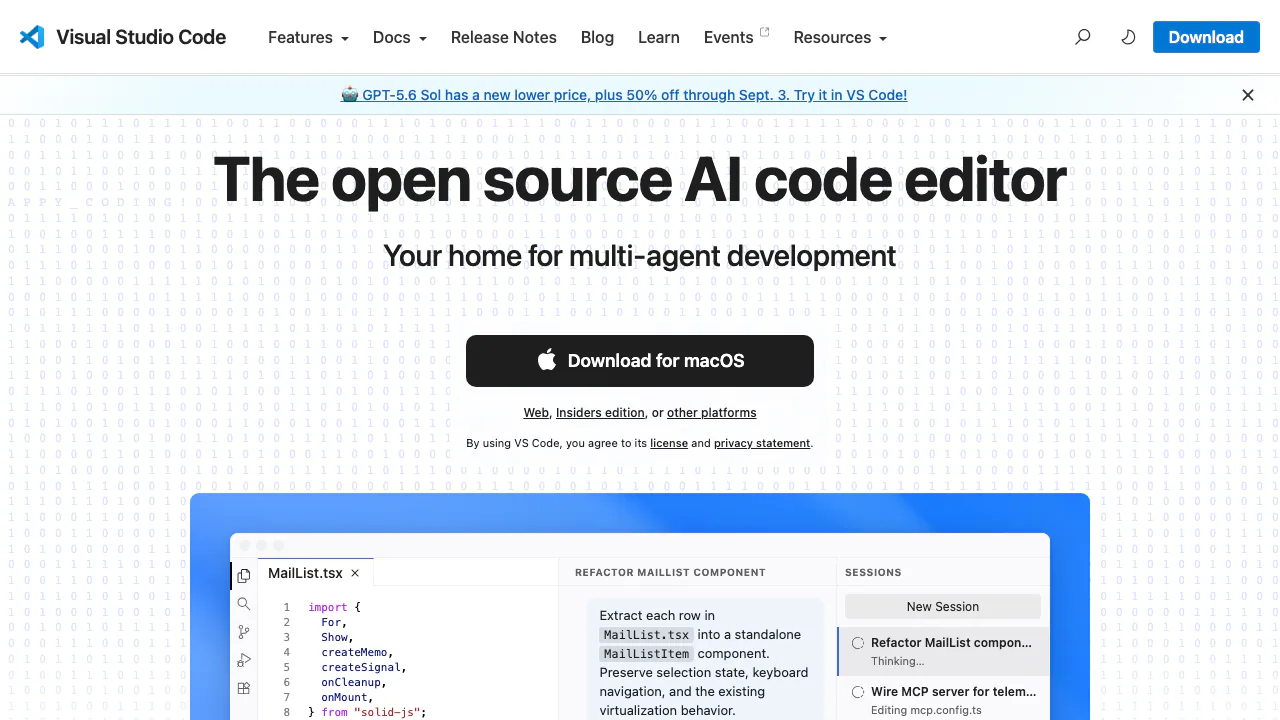Click the Your home for multi-agent development subtitle
Viewport: 1280px width, 720px height.
pyautogui.click(x=640, y=256)
